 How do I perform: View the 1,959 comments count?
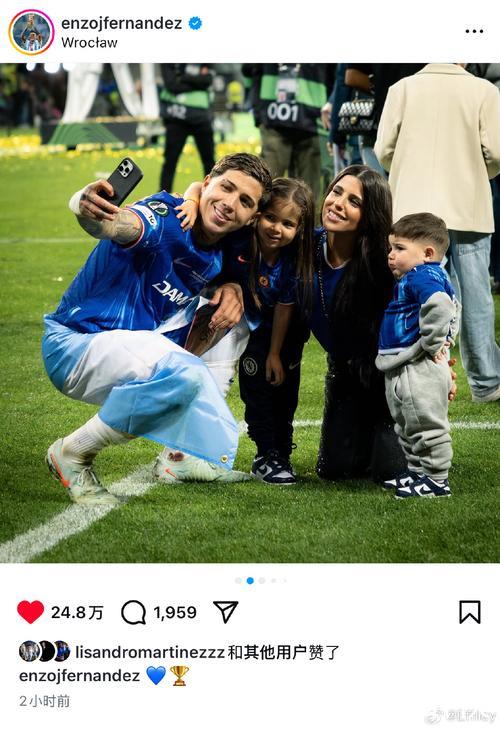pyautogui.click(x=175, y=612)
